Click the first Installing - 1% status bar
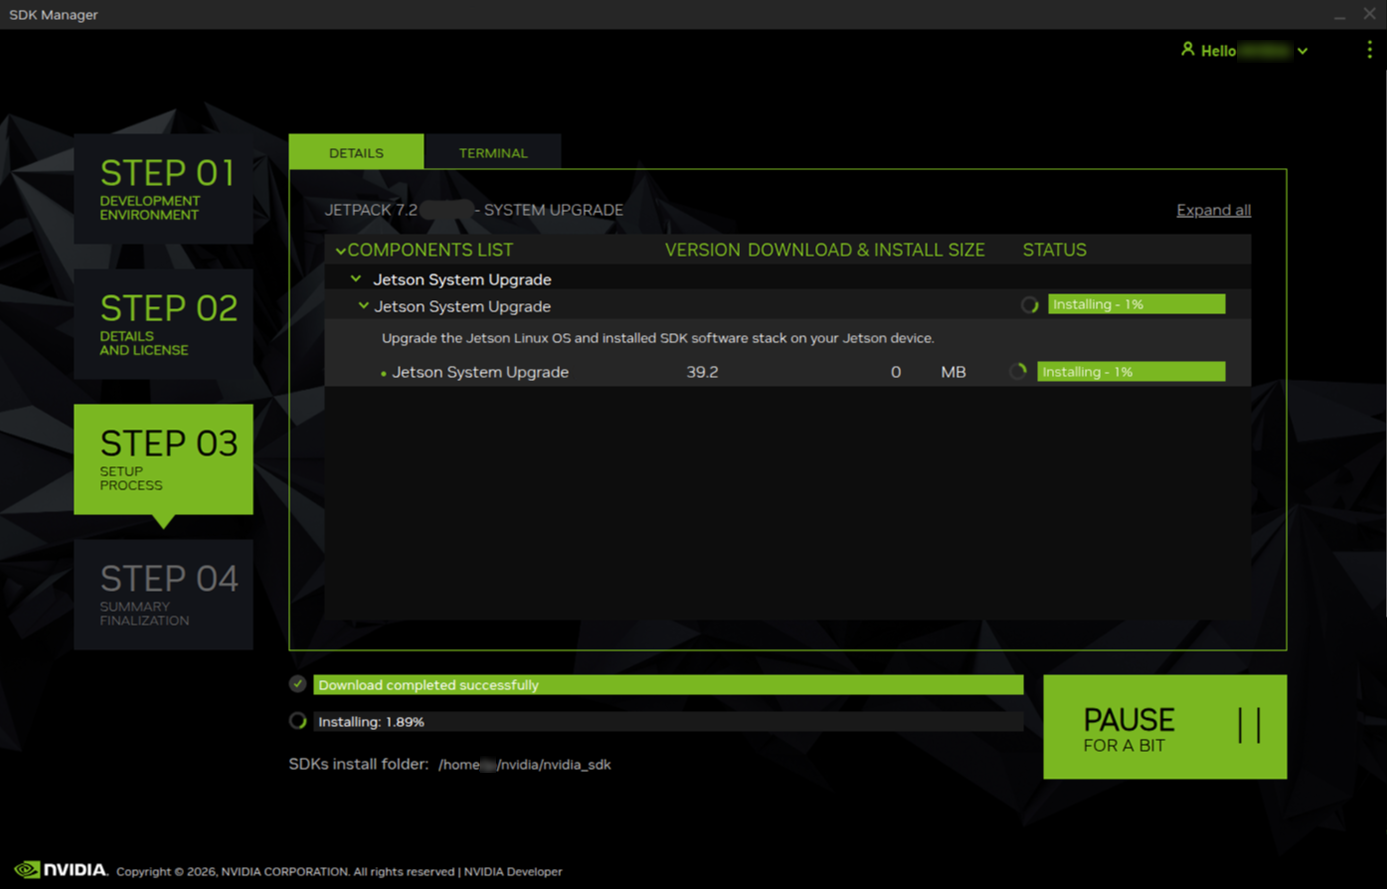The image size is (1387, 889). click(x=1136, y=304)
